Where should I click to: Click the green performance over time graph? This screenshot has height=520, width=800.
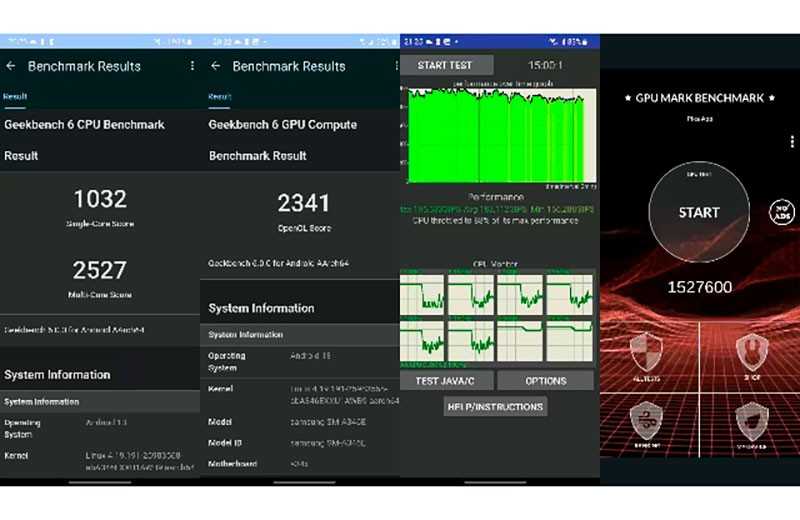502,135
